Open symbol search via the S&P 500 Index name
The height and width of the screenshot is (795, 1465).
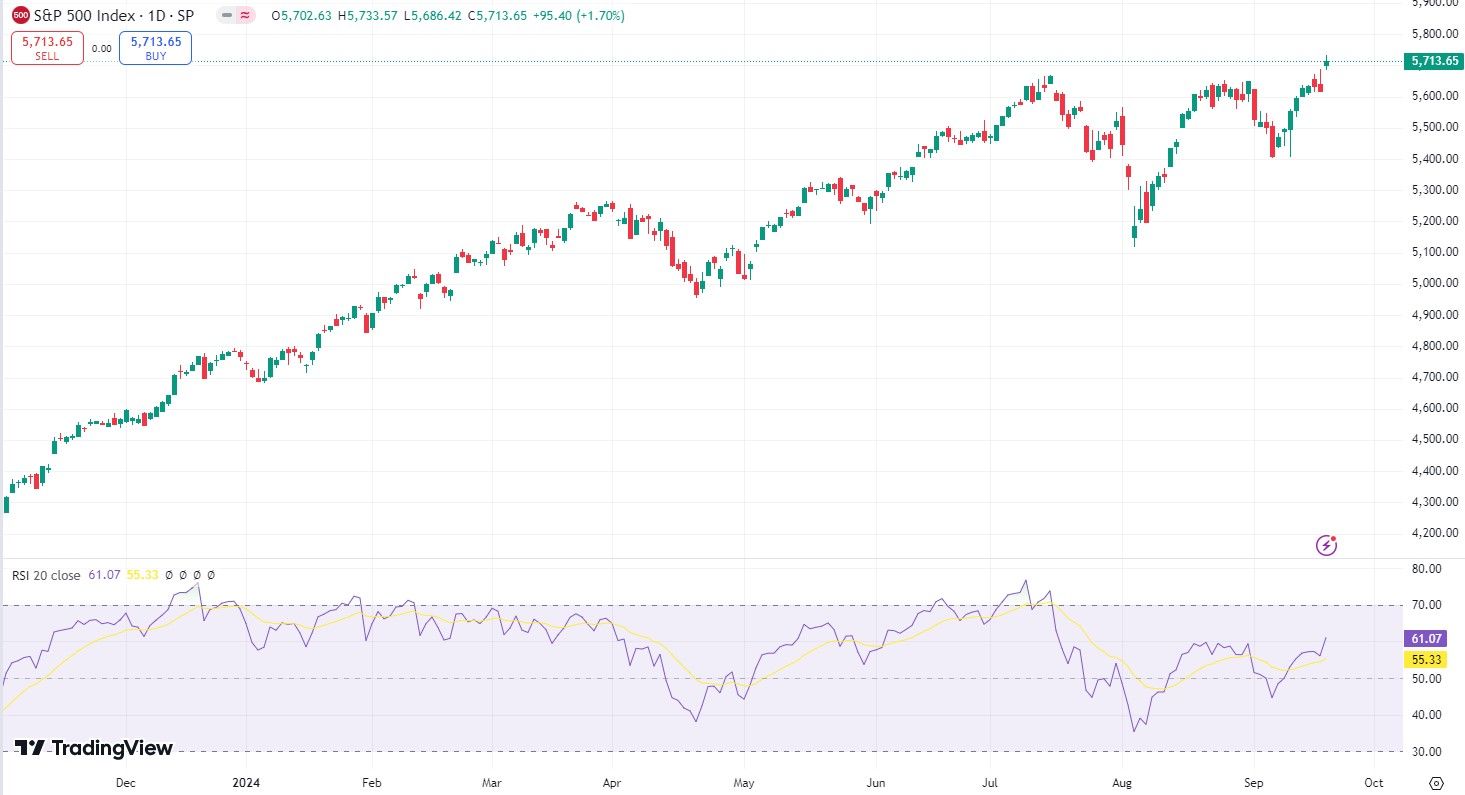click(x=85, y=15)
